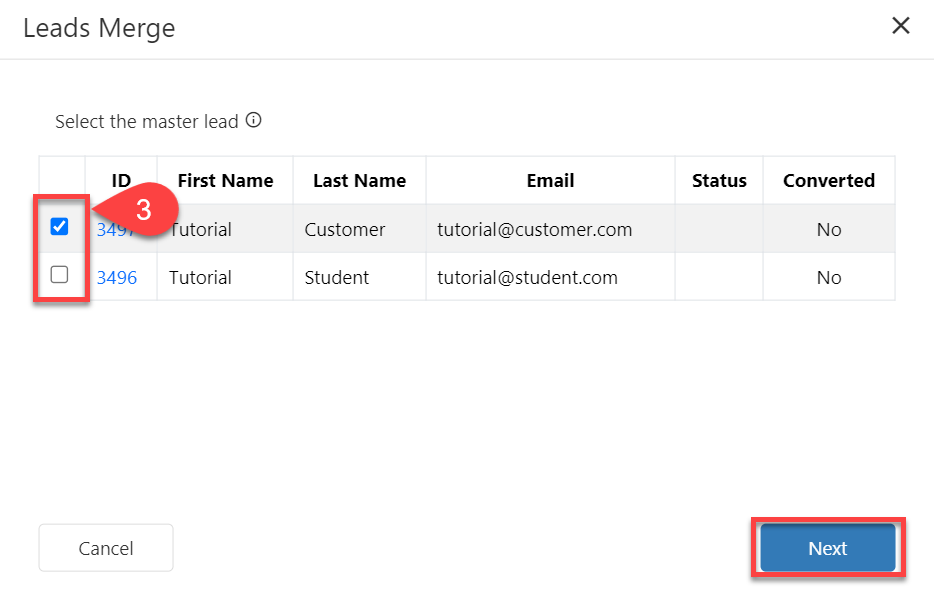Select the Student last name cell
The width and height of the screenshot is (934, 592).
click(337, 277)
